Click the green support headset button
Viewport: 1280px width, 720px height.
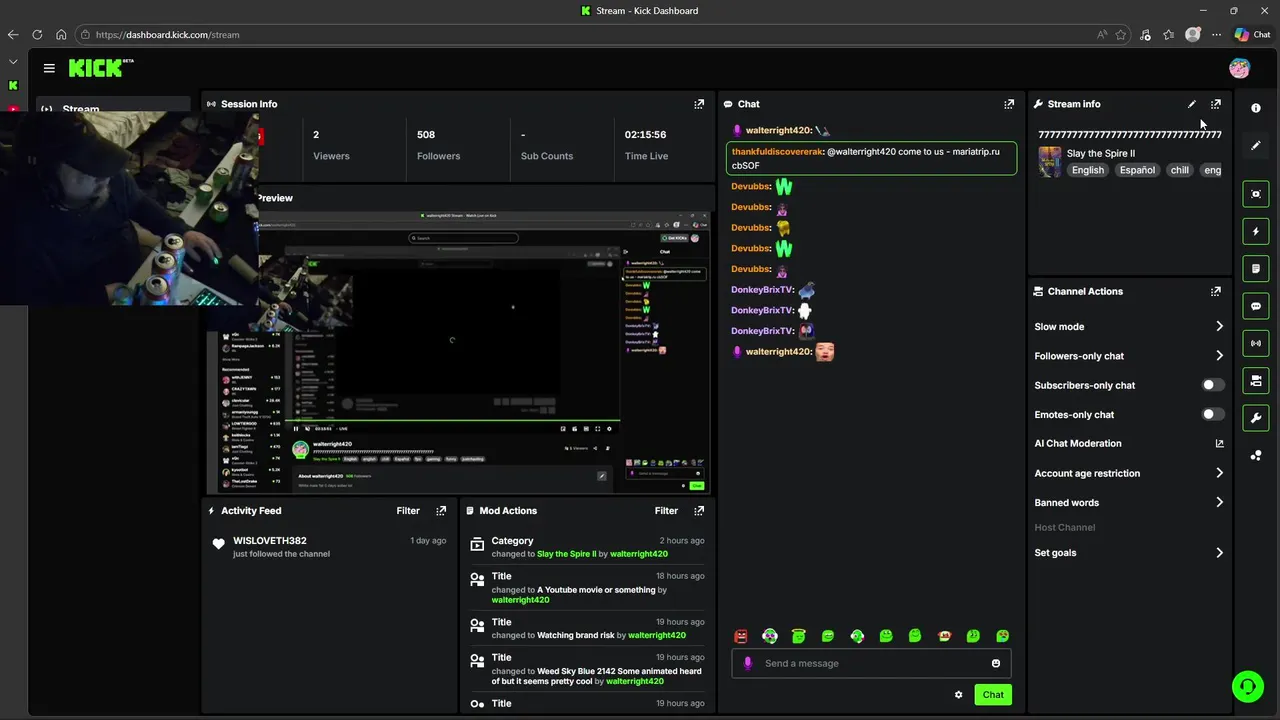1247,687
